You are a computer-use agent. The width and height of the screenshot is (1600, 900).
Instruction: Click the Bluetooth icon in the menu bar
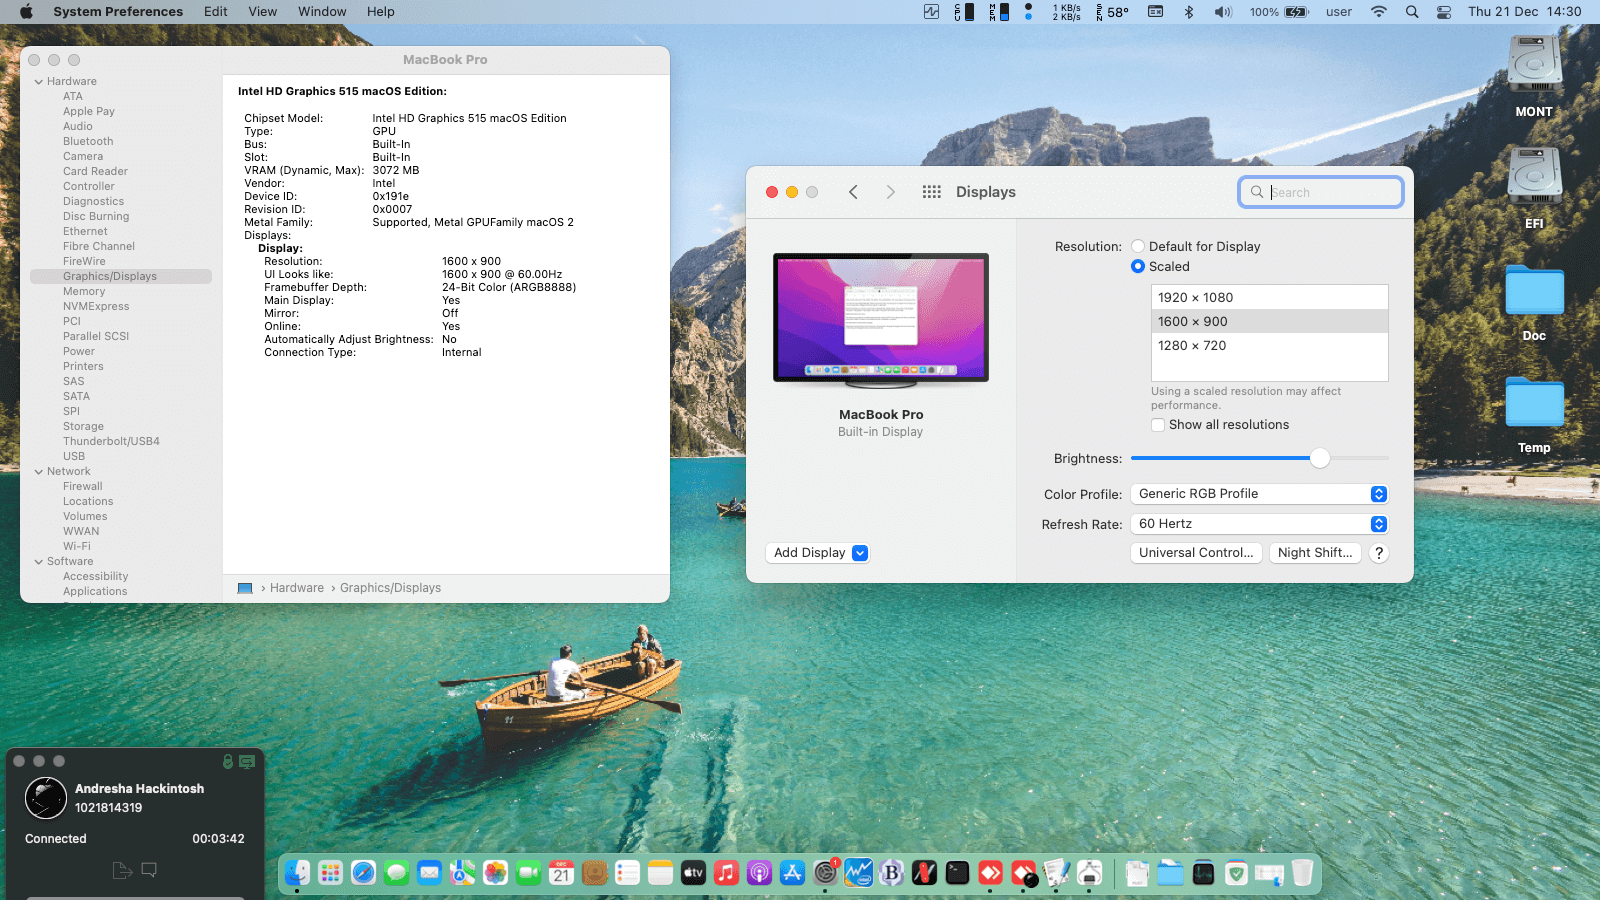tap(1189, 12)
